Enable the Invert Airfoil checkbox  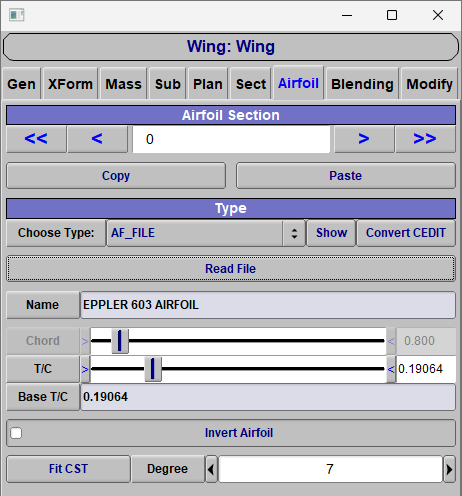point(16,433)
